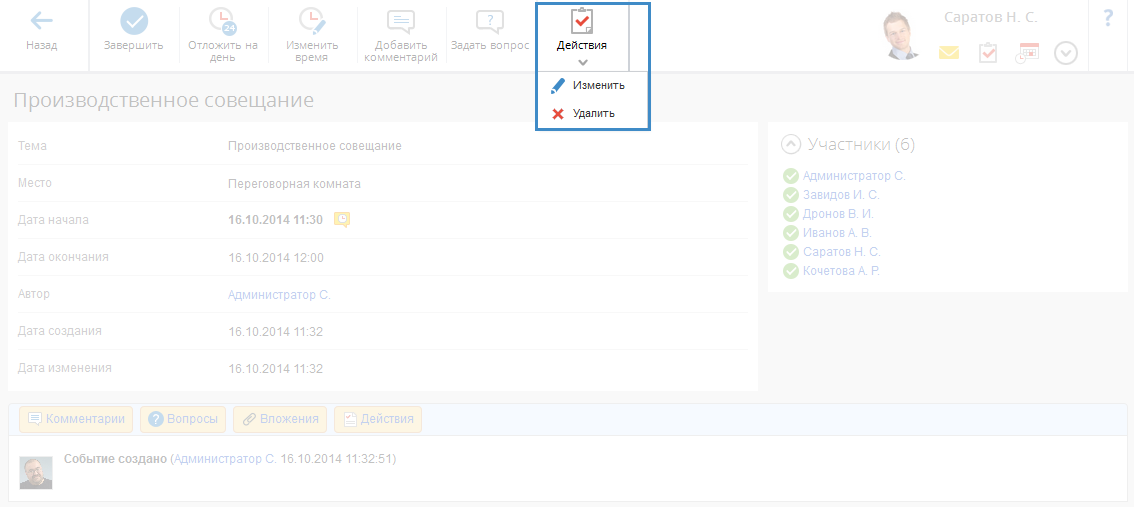Image resolution: width=1134 pixels, height=507 pixels.
Task: Click the page title Производственное совещание
Action: tap(163, 100)
